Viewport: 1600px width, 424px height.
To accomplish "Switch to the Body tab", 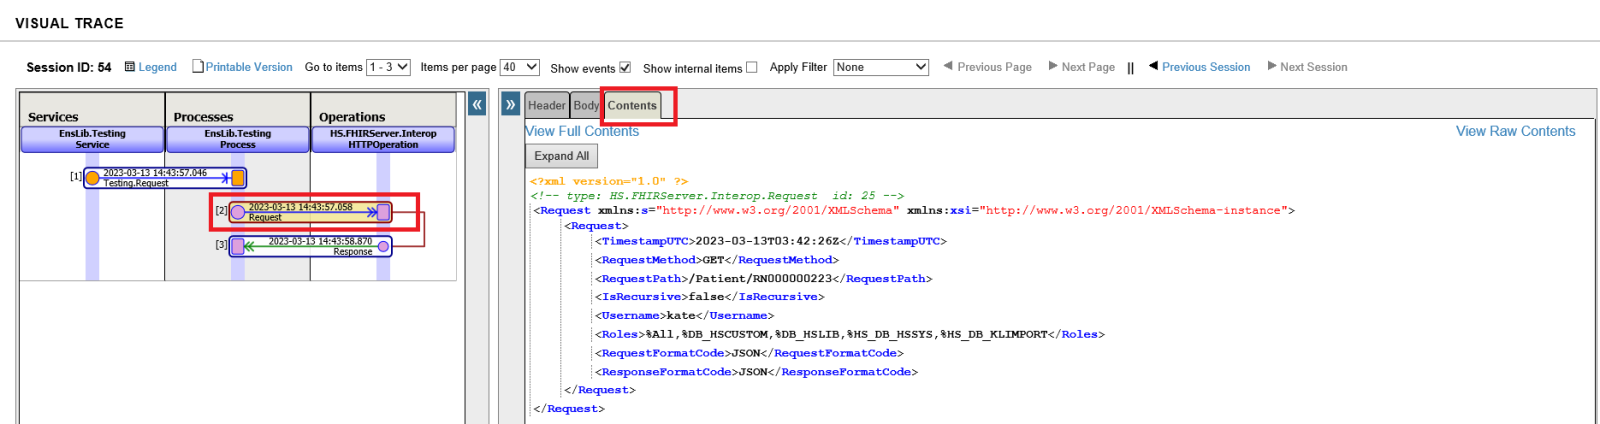I will coord(586,106).
